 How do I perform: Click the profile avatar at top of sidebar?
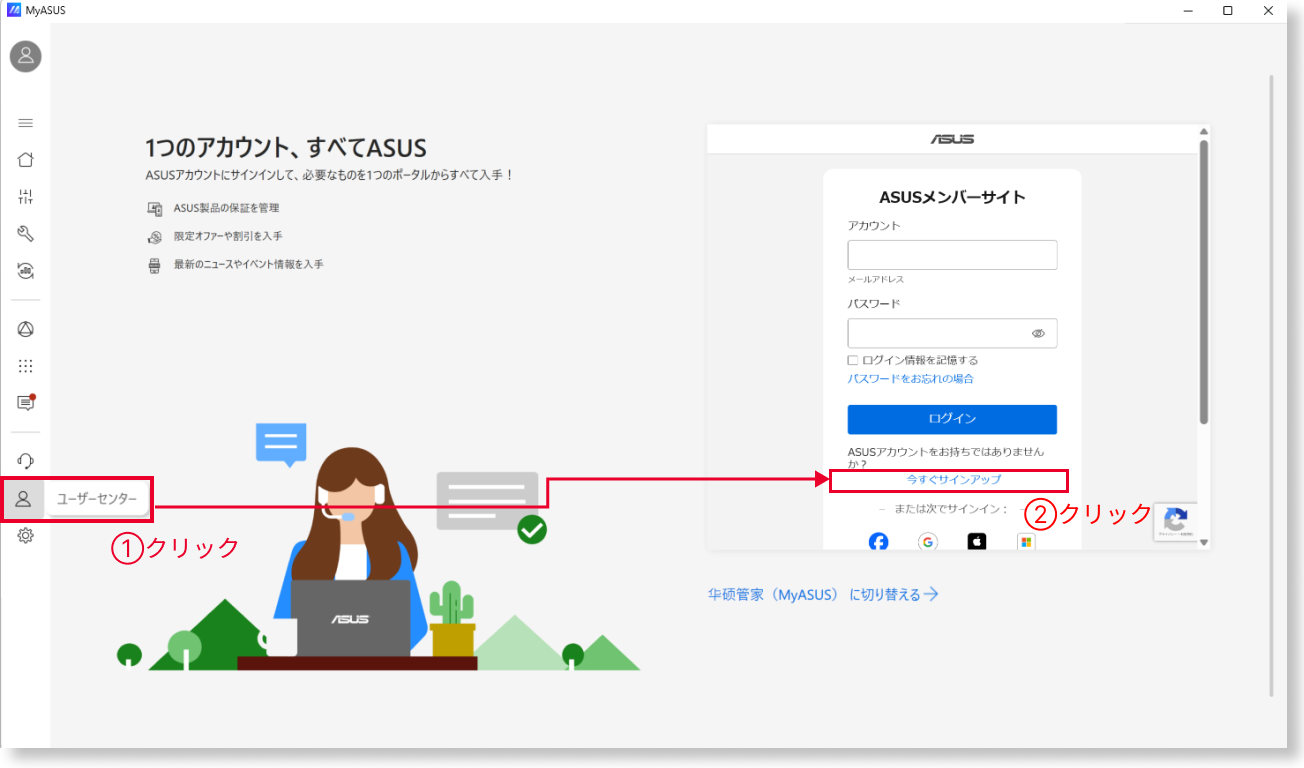(x=26, y=56)
